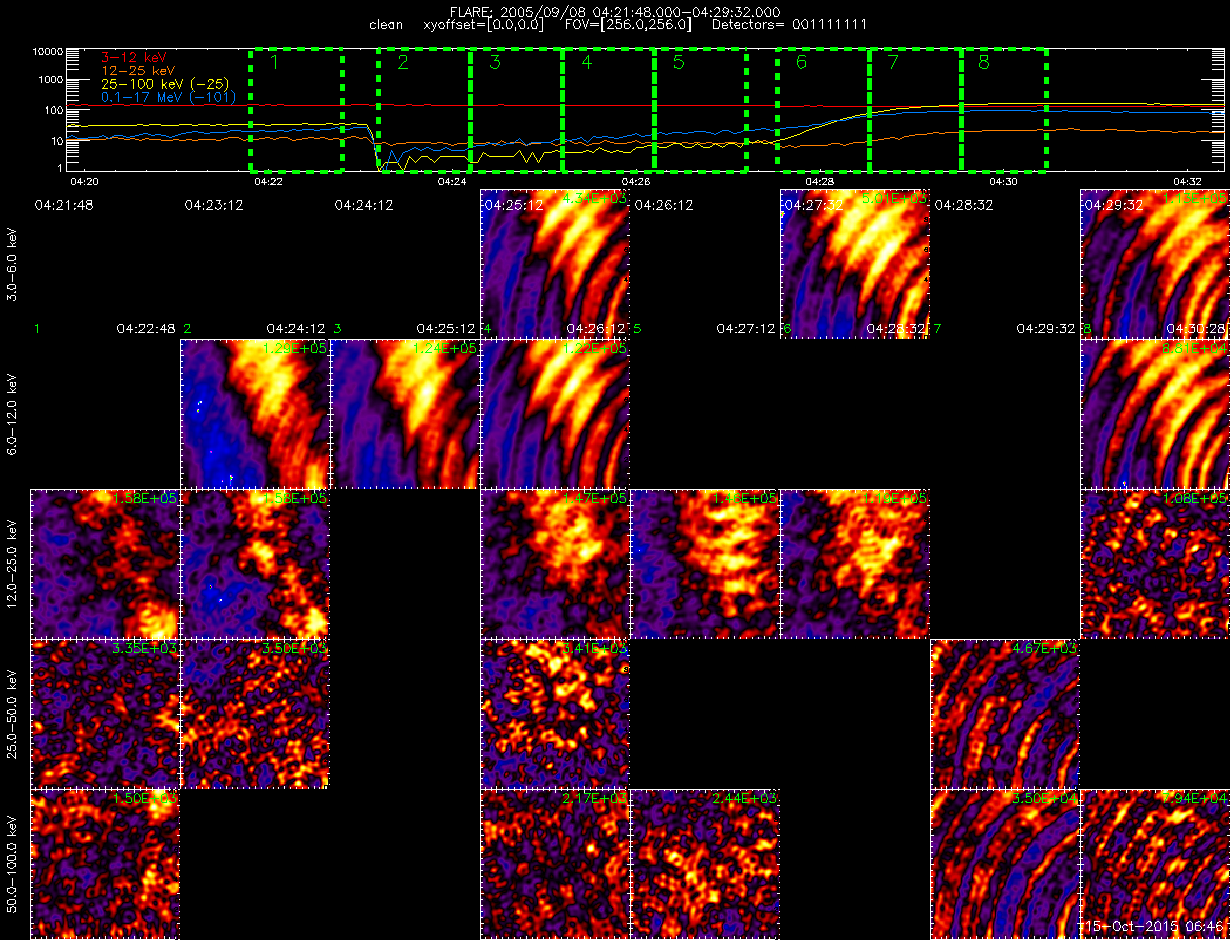
Task: Click the 'clean' algorithm label in the header
Action: (x=385, y=24)
